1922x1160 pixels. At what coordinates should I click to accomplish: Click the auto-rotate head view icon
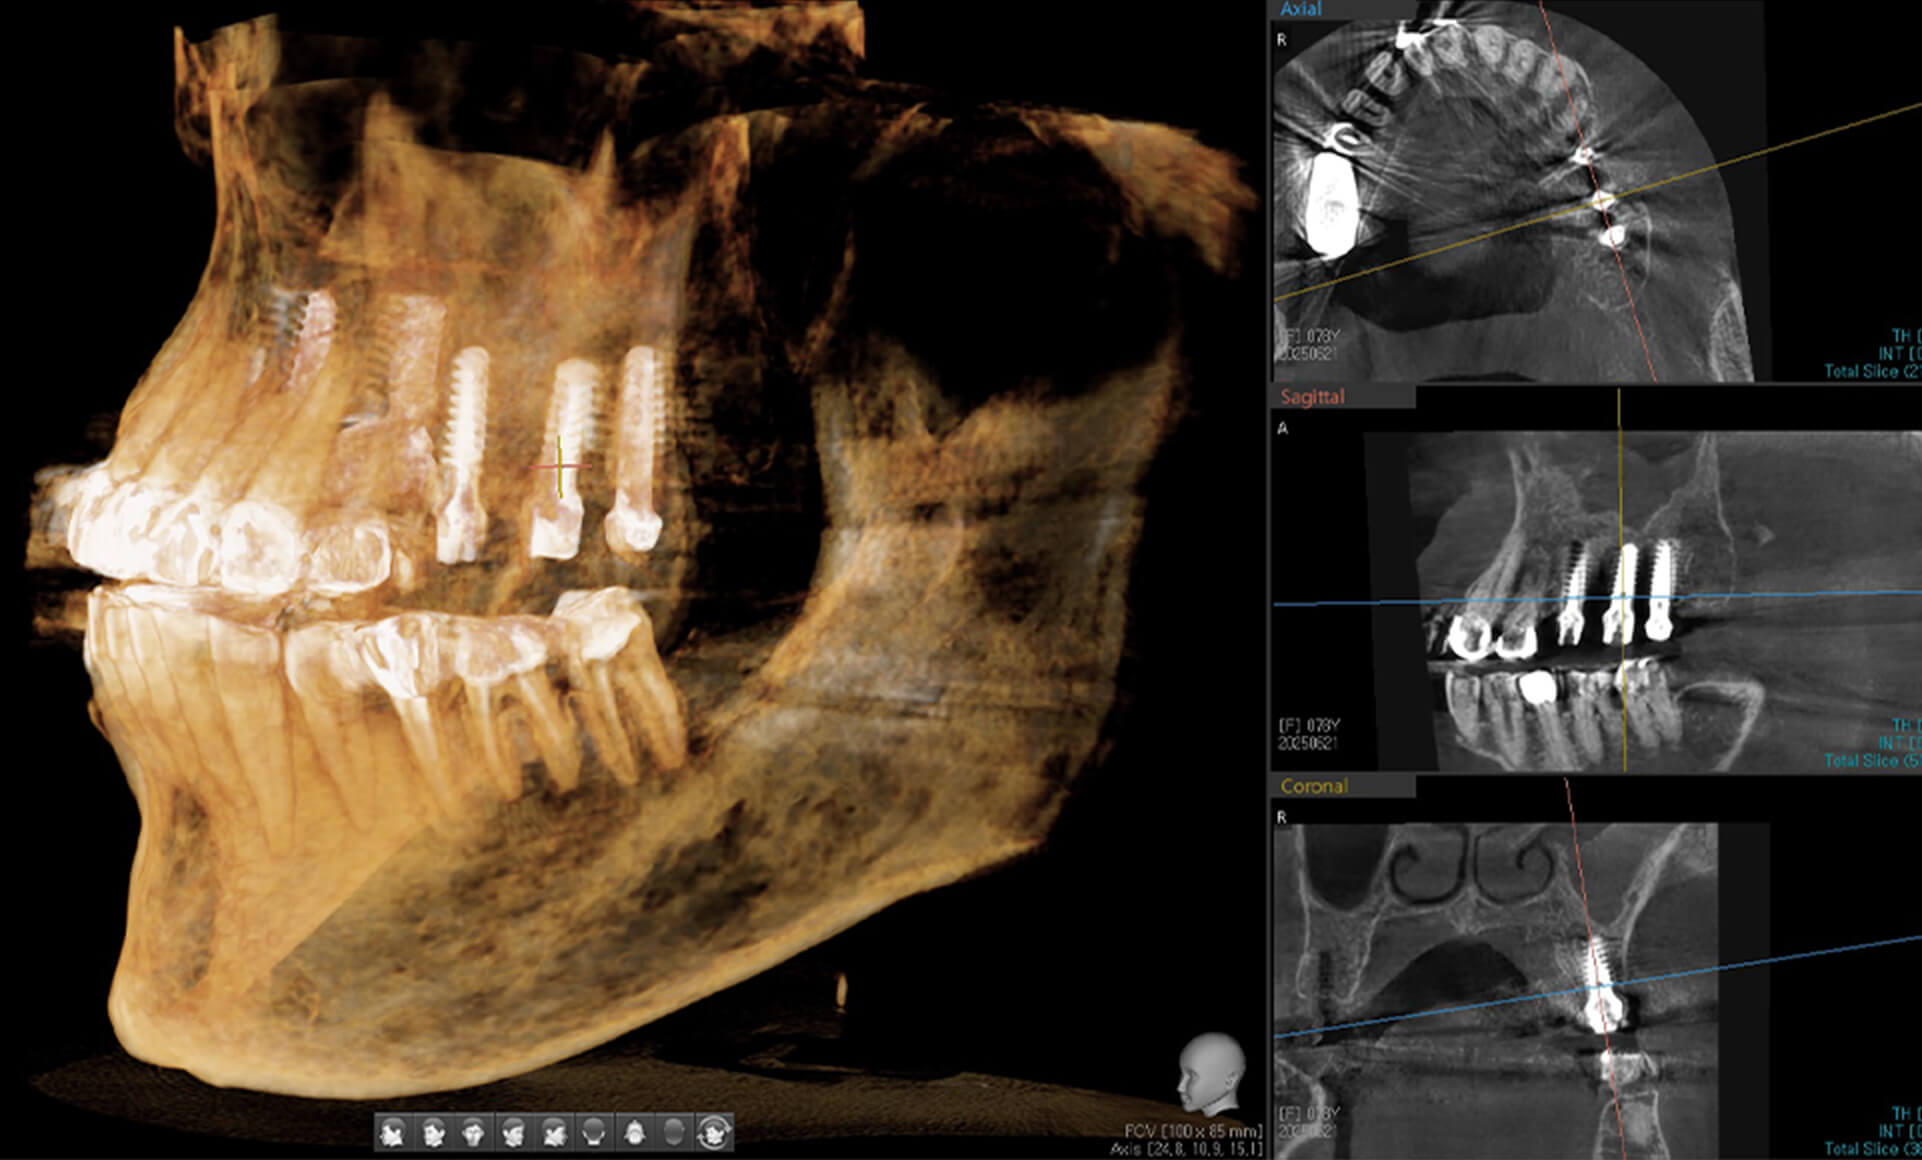714,1133
